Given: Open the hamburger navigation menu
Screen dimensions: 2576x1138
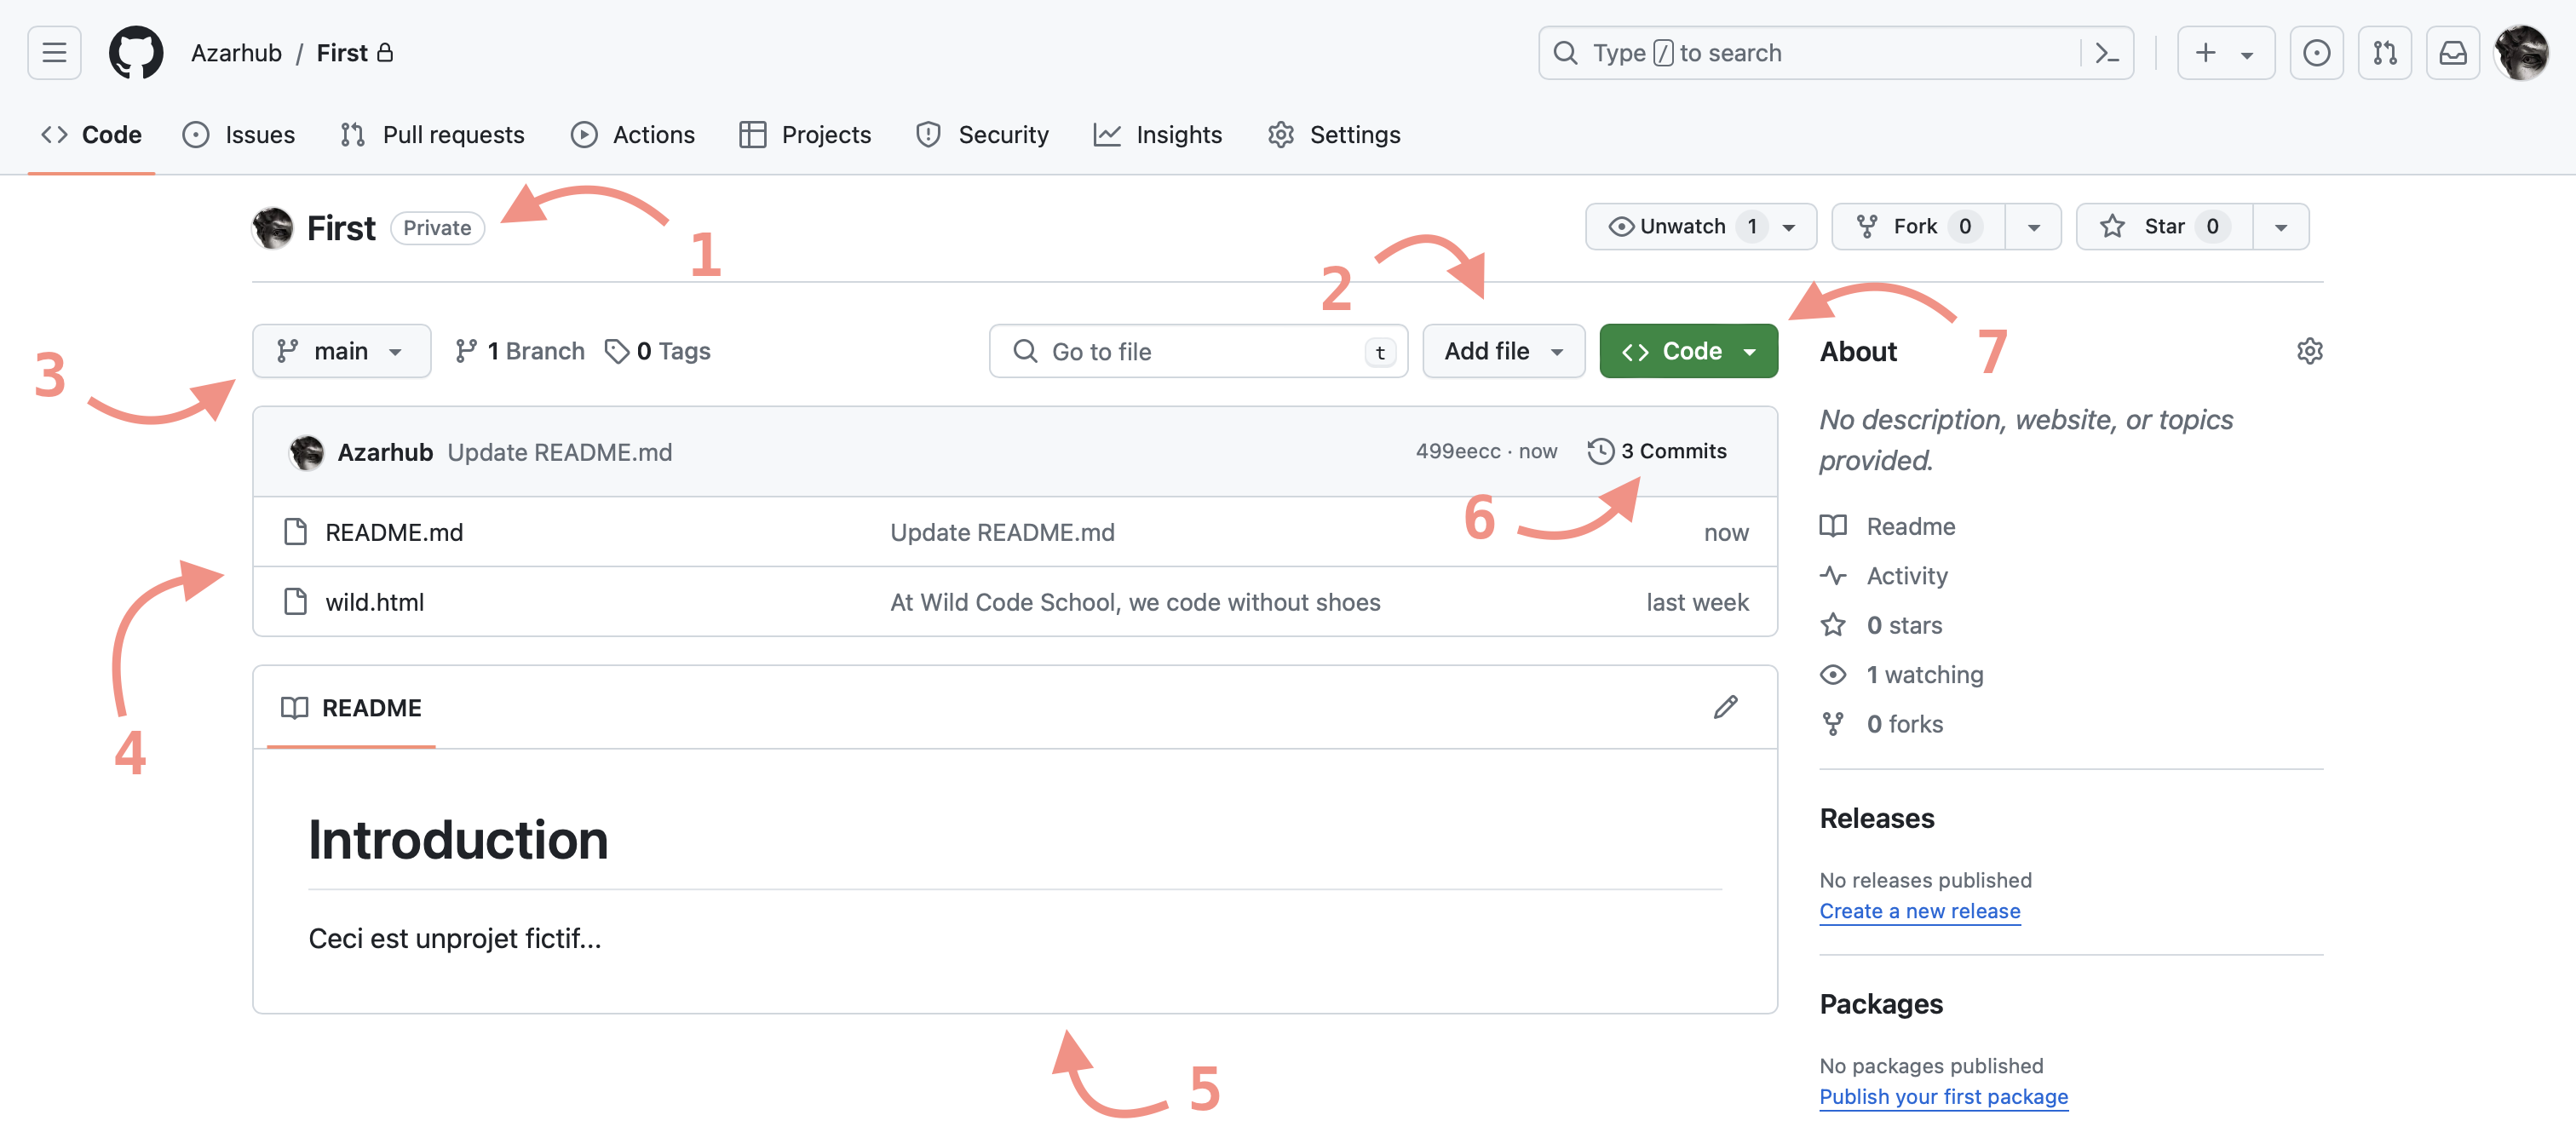Looking at the screenshot, I should 54,53.
